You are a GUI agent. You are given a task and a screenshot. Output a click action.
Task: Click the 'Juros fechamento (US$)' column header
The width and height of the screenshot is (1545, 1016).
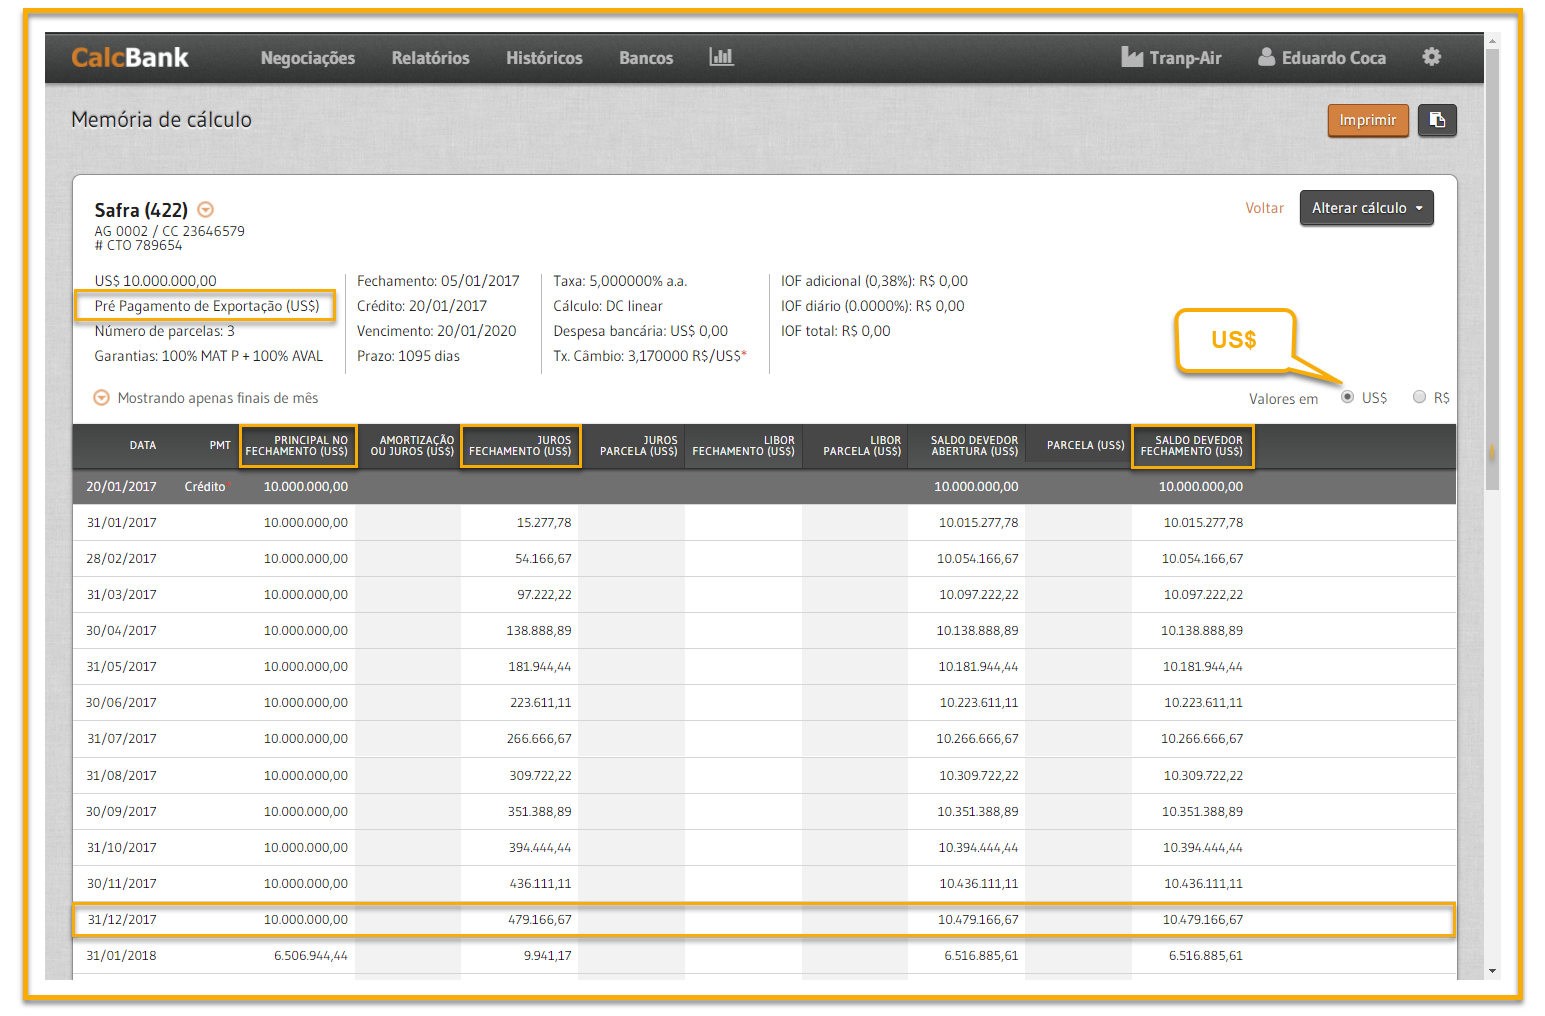520,446
